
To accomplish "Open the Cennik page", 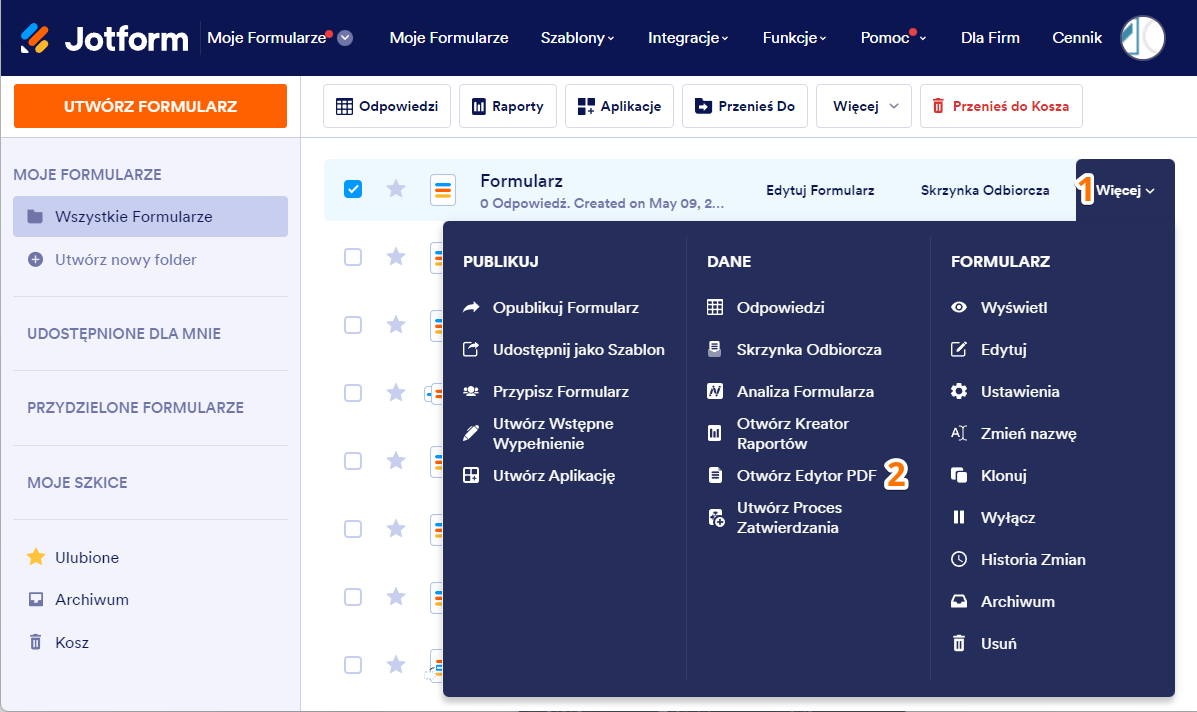I will (x=1077, y=37).
